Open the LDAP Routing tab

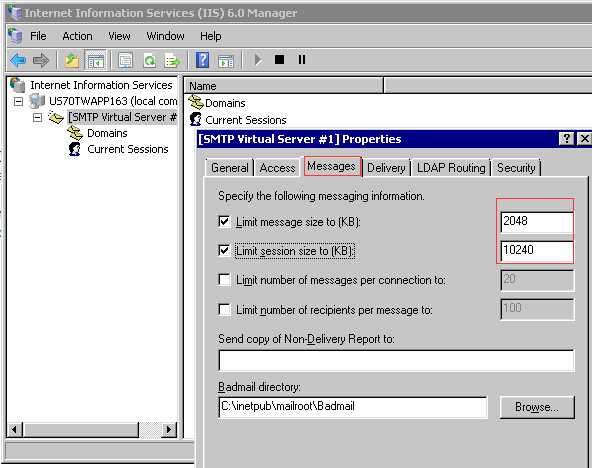coord(451,168)
